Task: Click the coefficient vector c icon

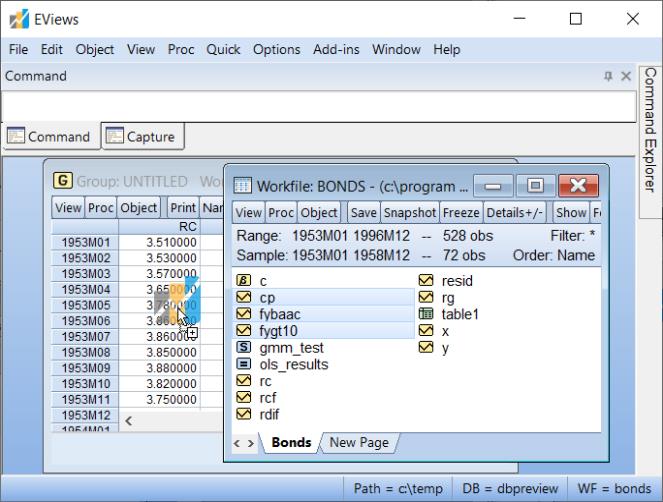Action: [x=243, y=281]
